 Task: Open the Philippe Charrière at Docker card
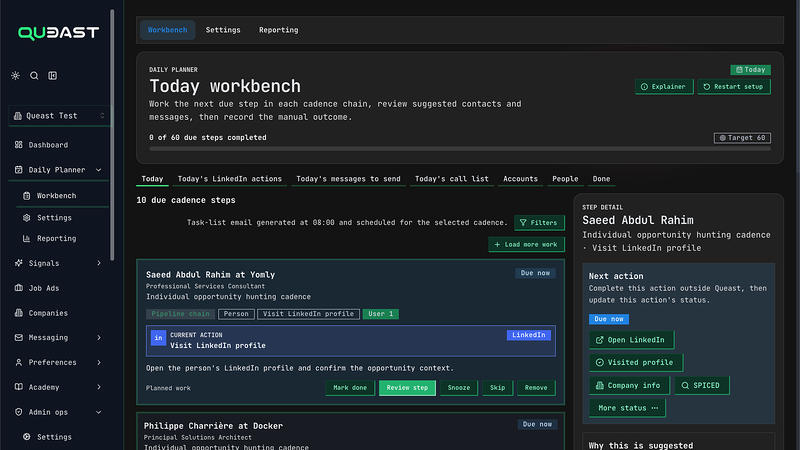click(351, 432)
